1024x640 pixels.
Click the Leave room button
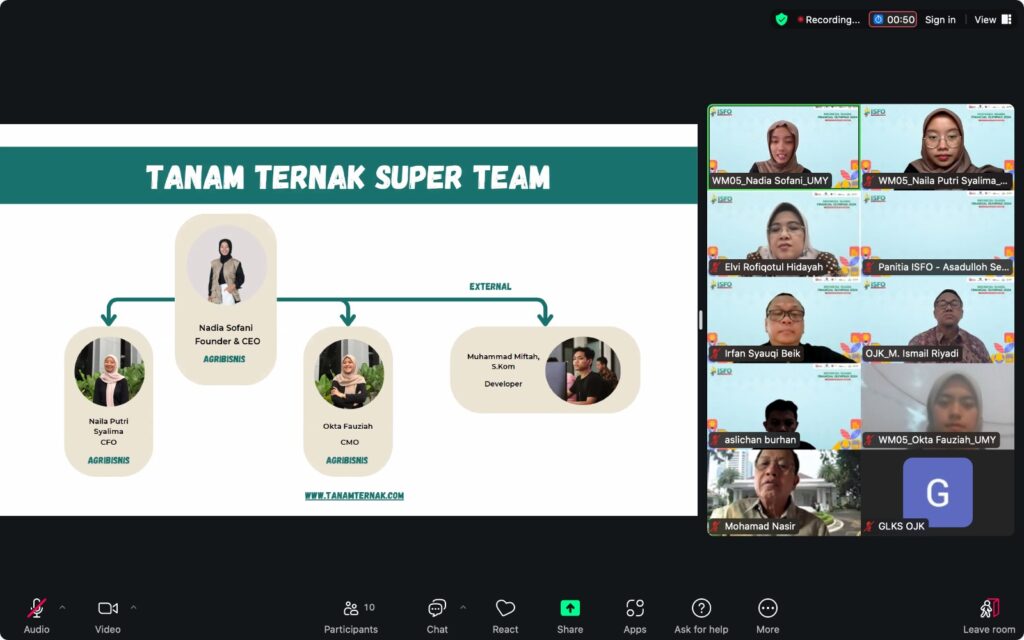989,615
